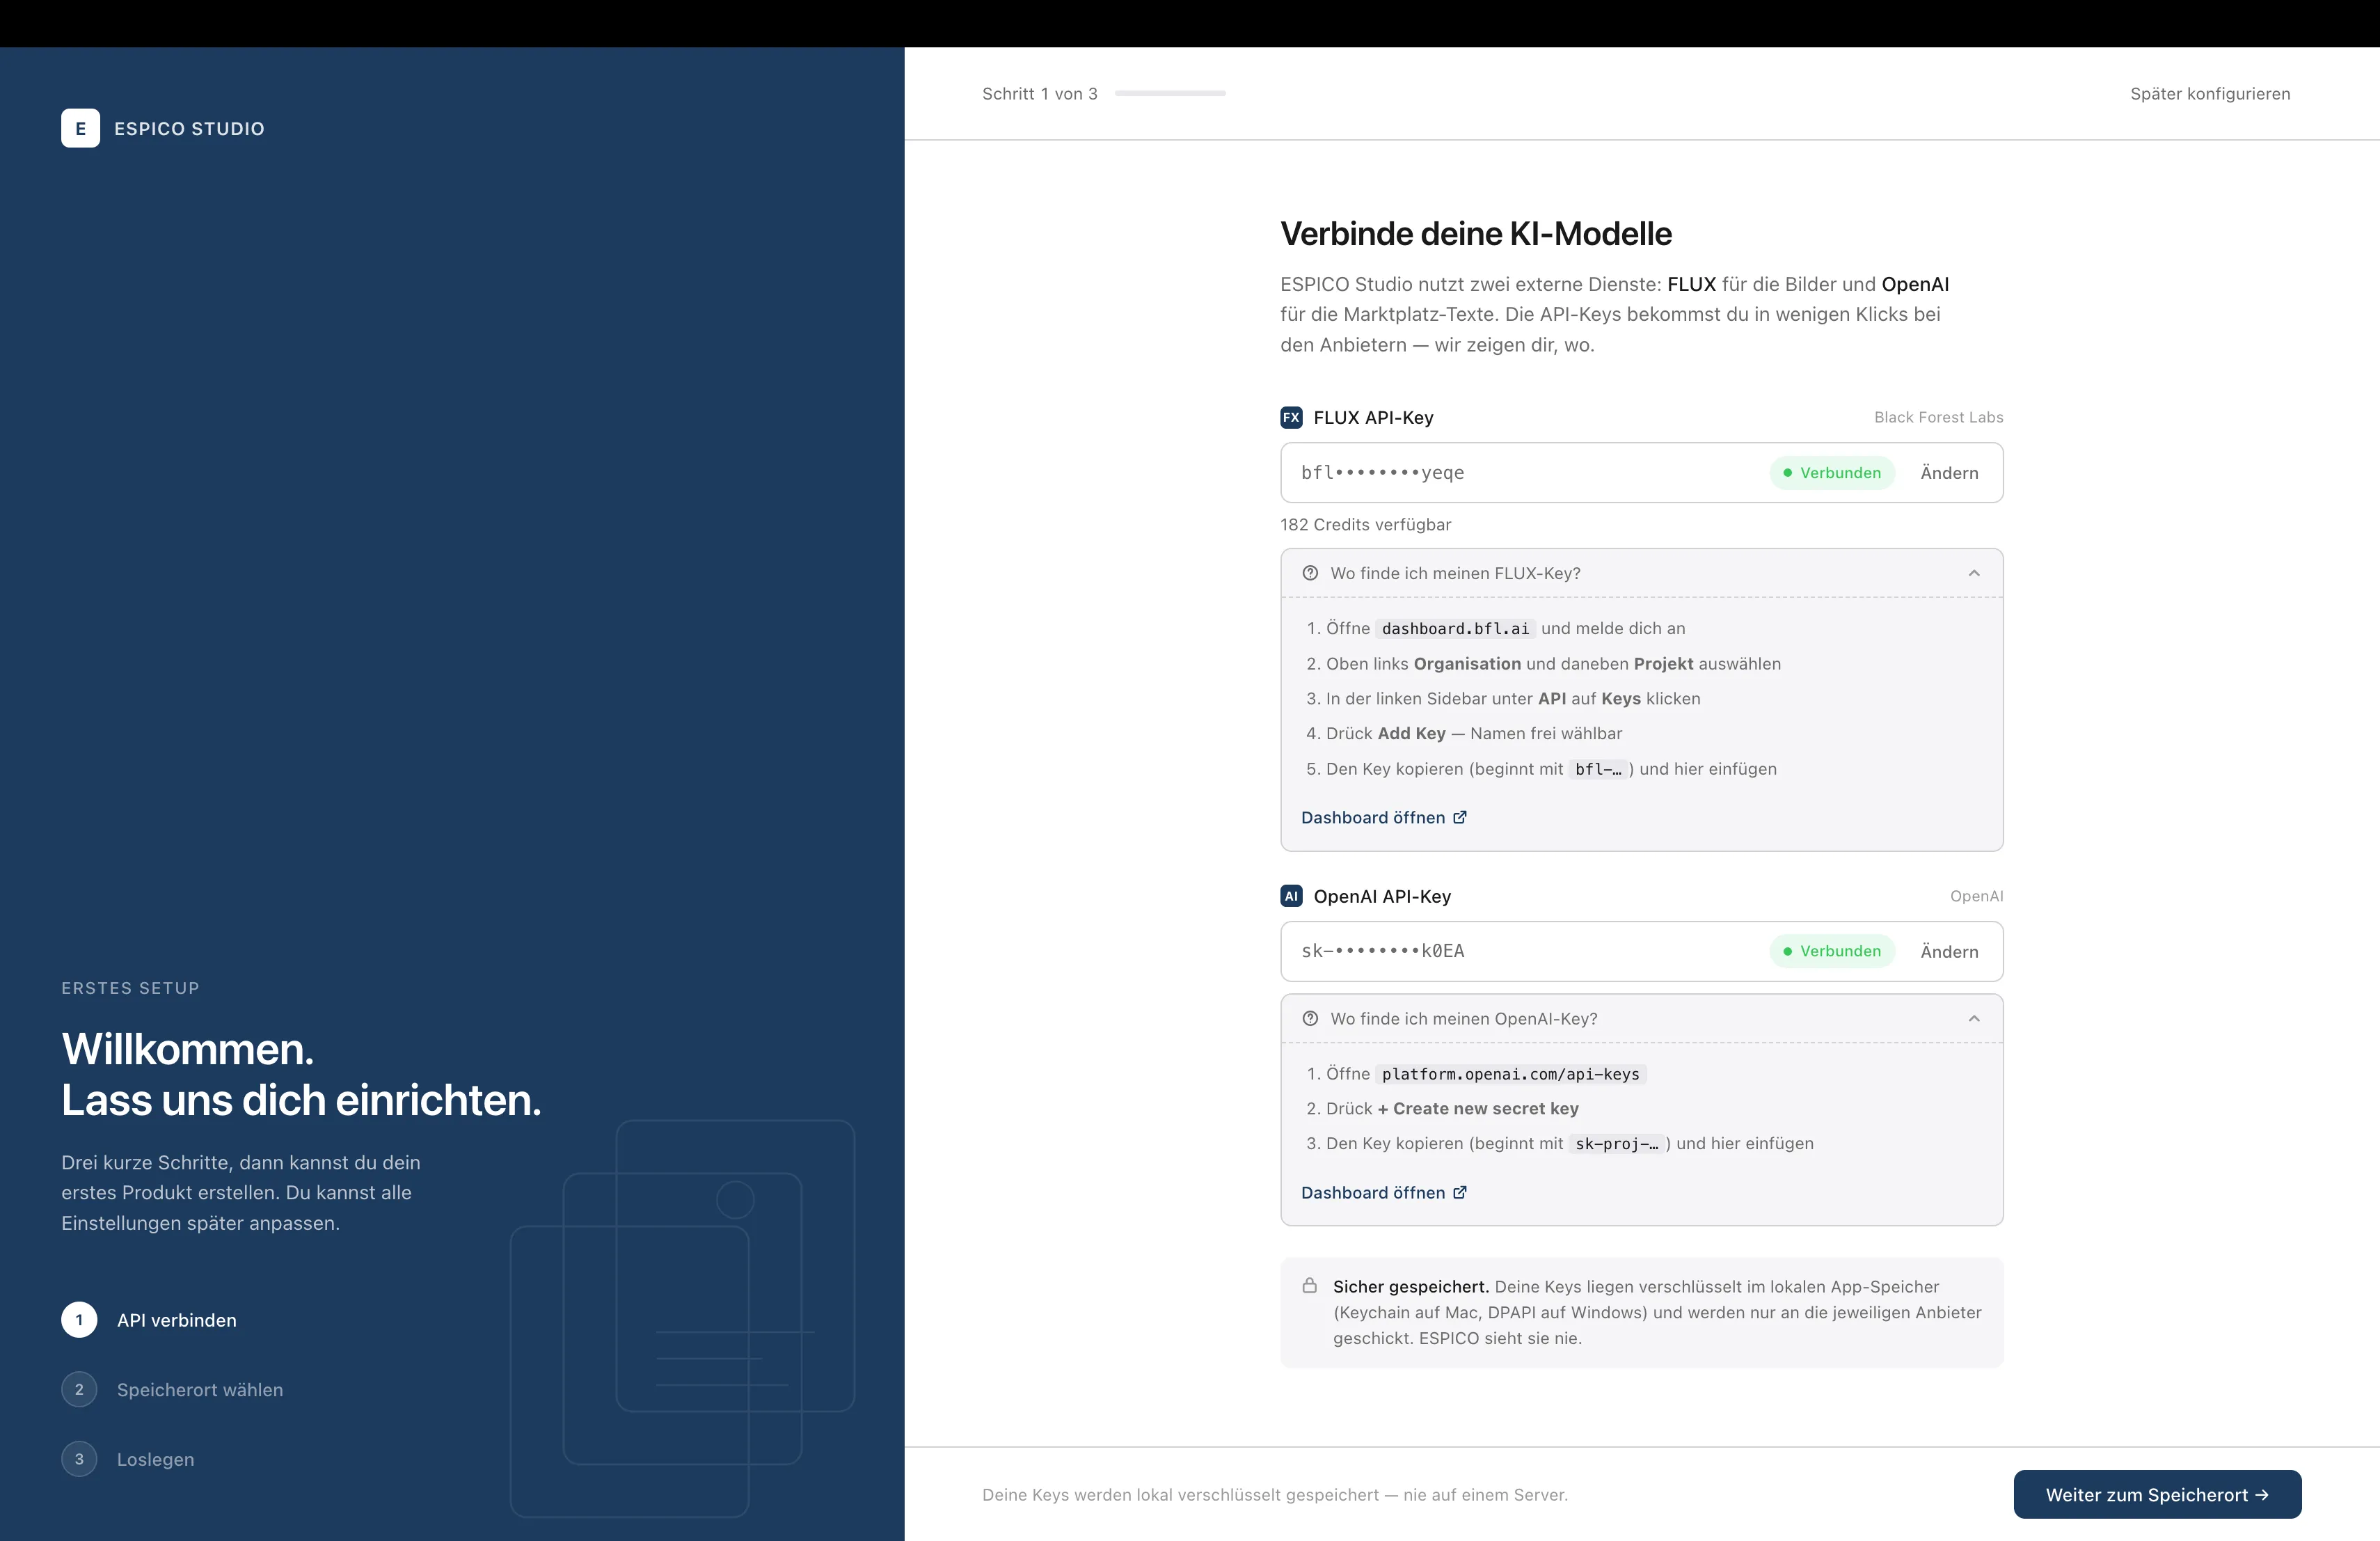This screenshot has width=2380, height=1541.
Task: Click the 'OpenAI' provider label at right
Action: pos(1976,896)
